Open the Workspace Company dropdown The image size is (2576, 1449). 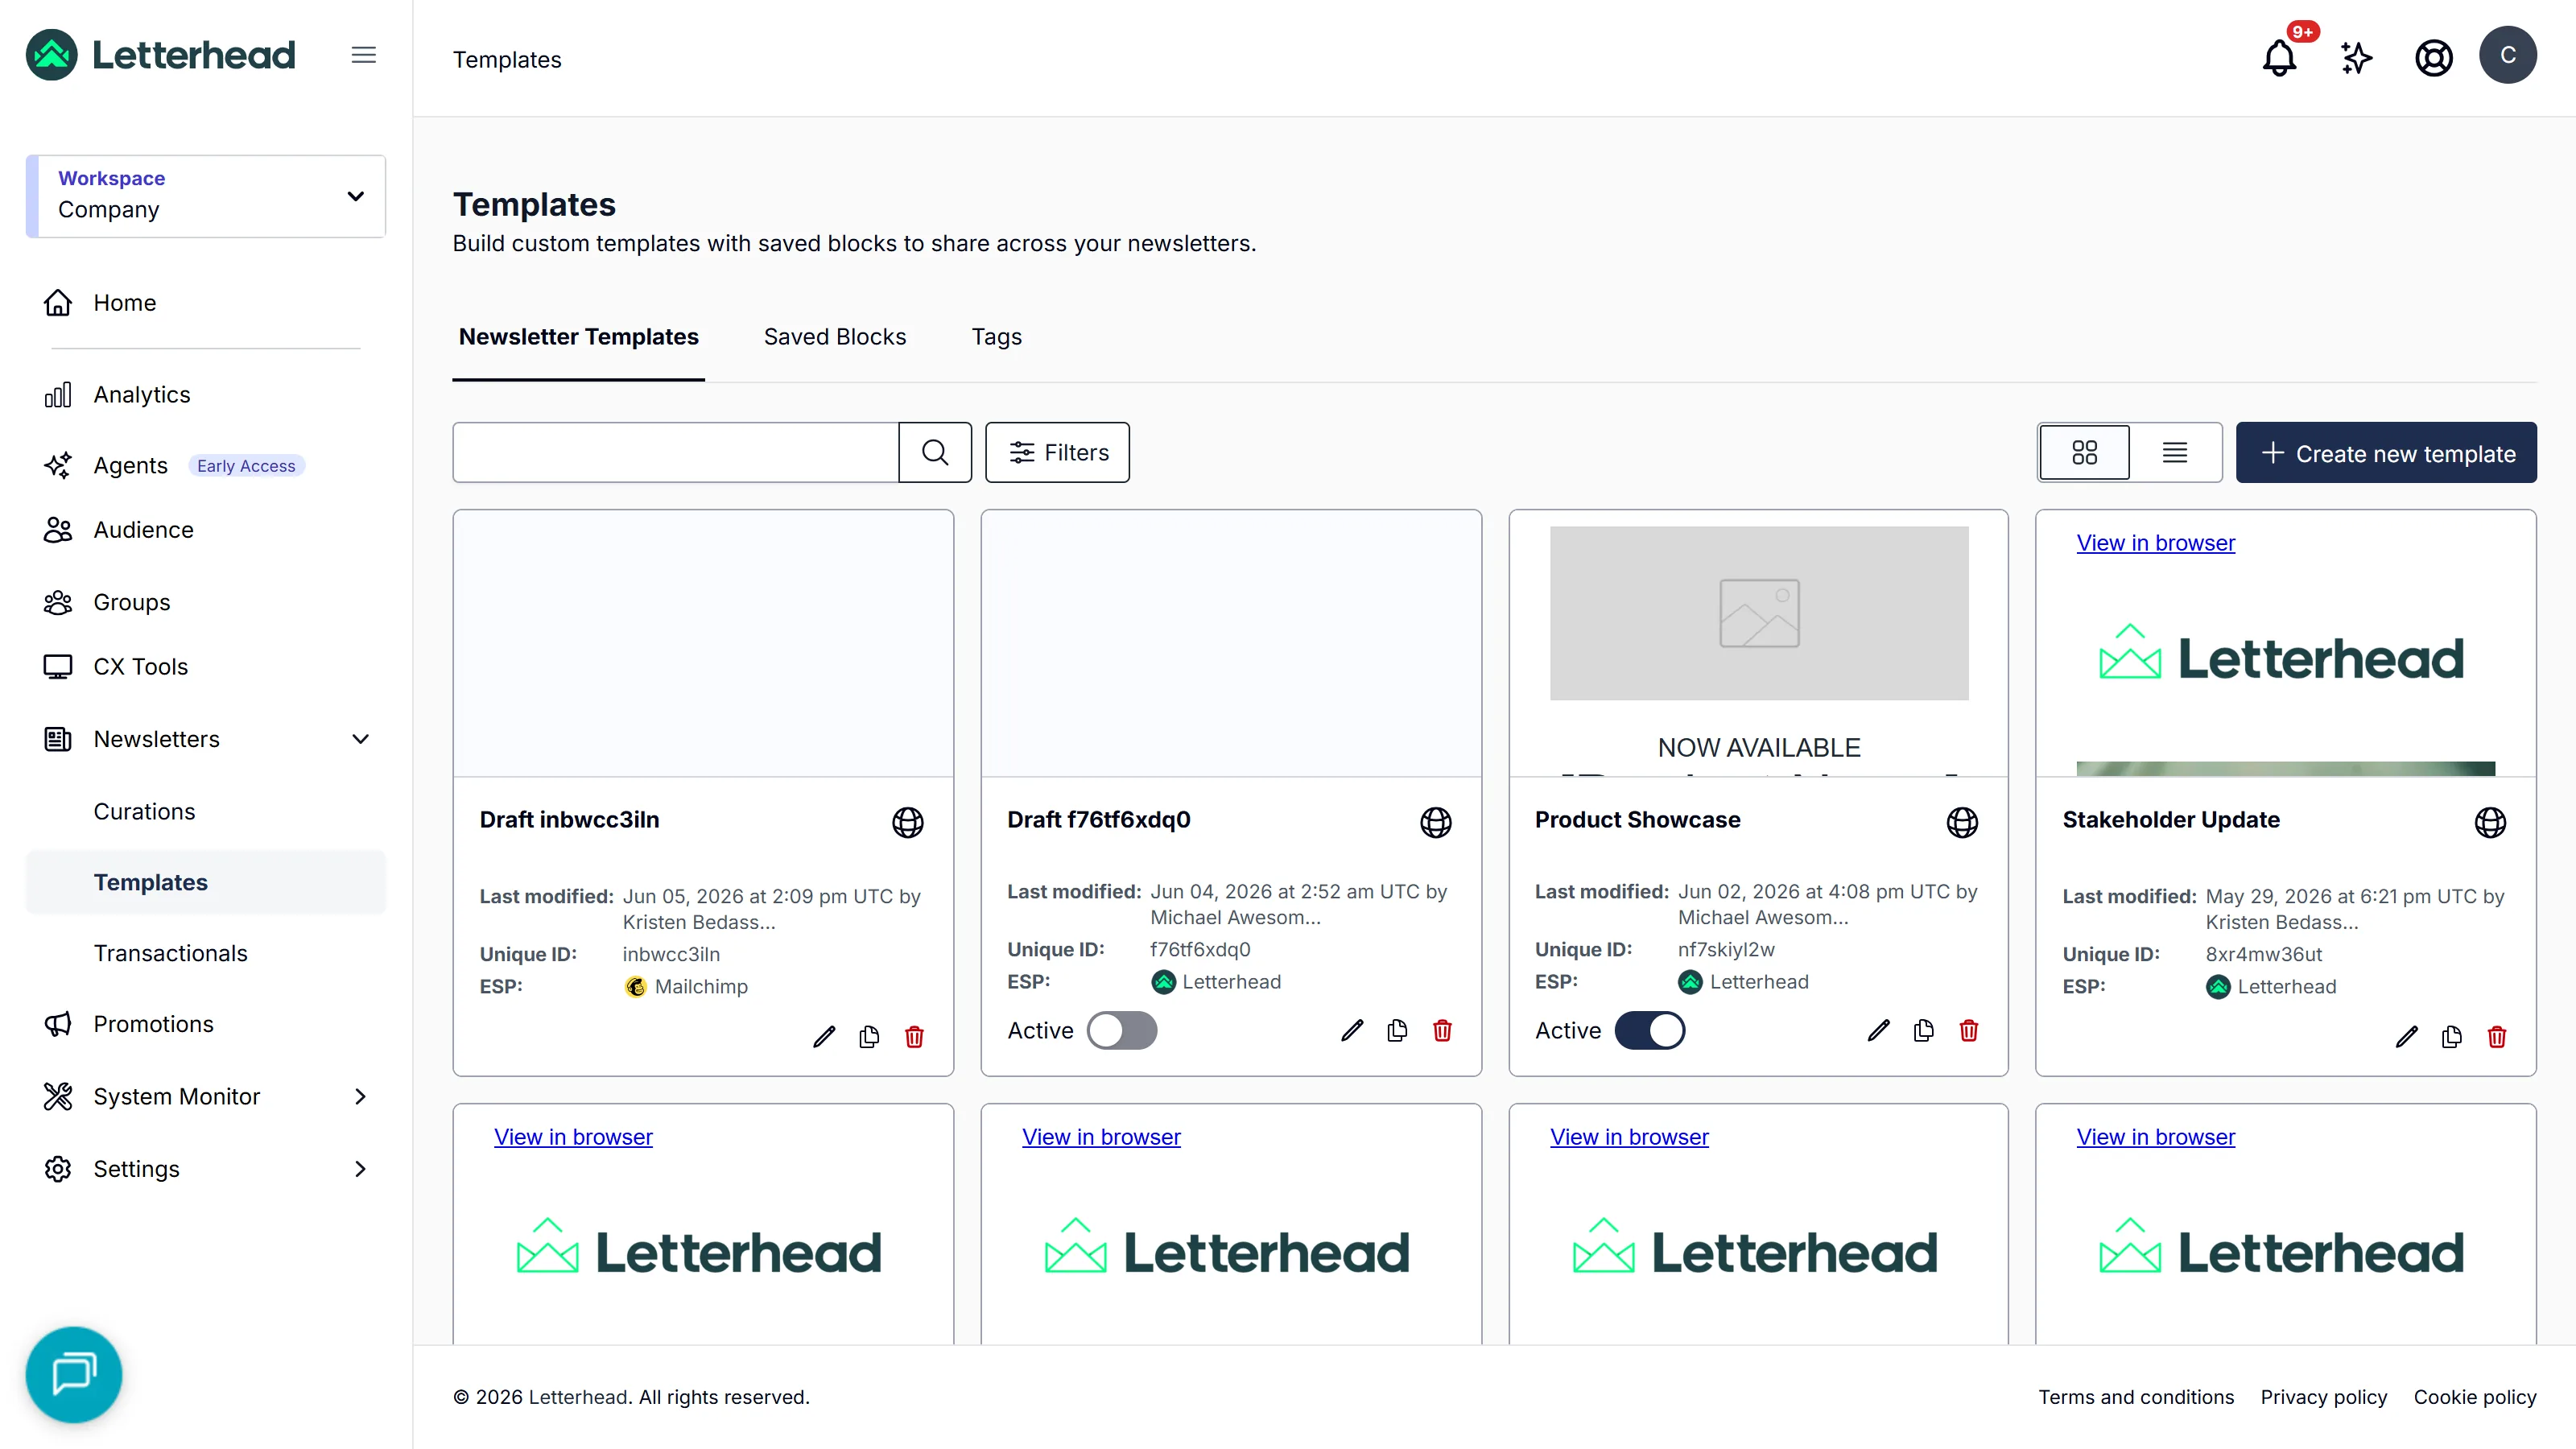pyautogui.click(x=206, y=196)
